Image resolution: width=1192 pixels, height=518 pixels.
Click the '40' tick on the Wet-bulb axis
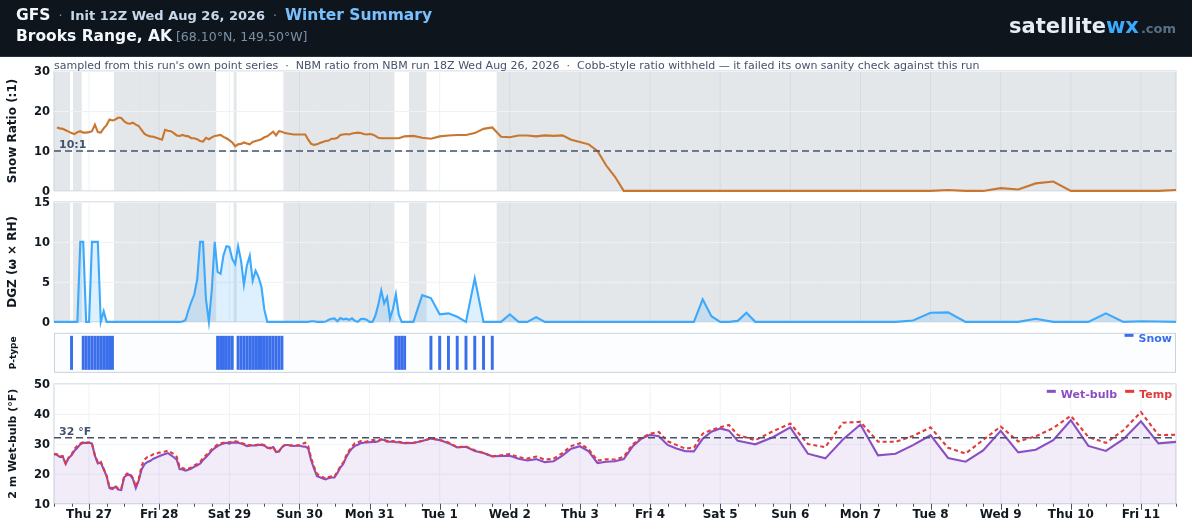tap(43, 414)
